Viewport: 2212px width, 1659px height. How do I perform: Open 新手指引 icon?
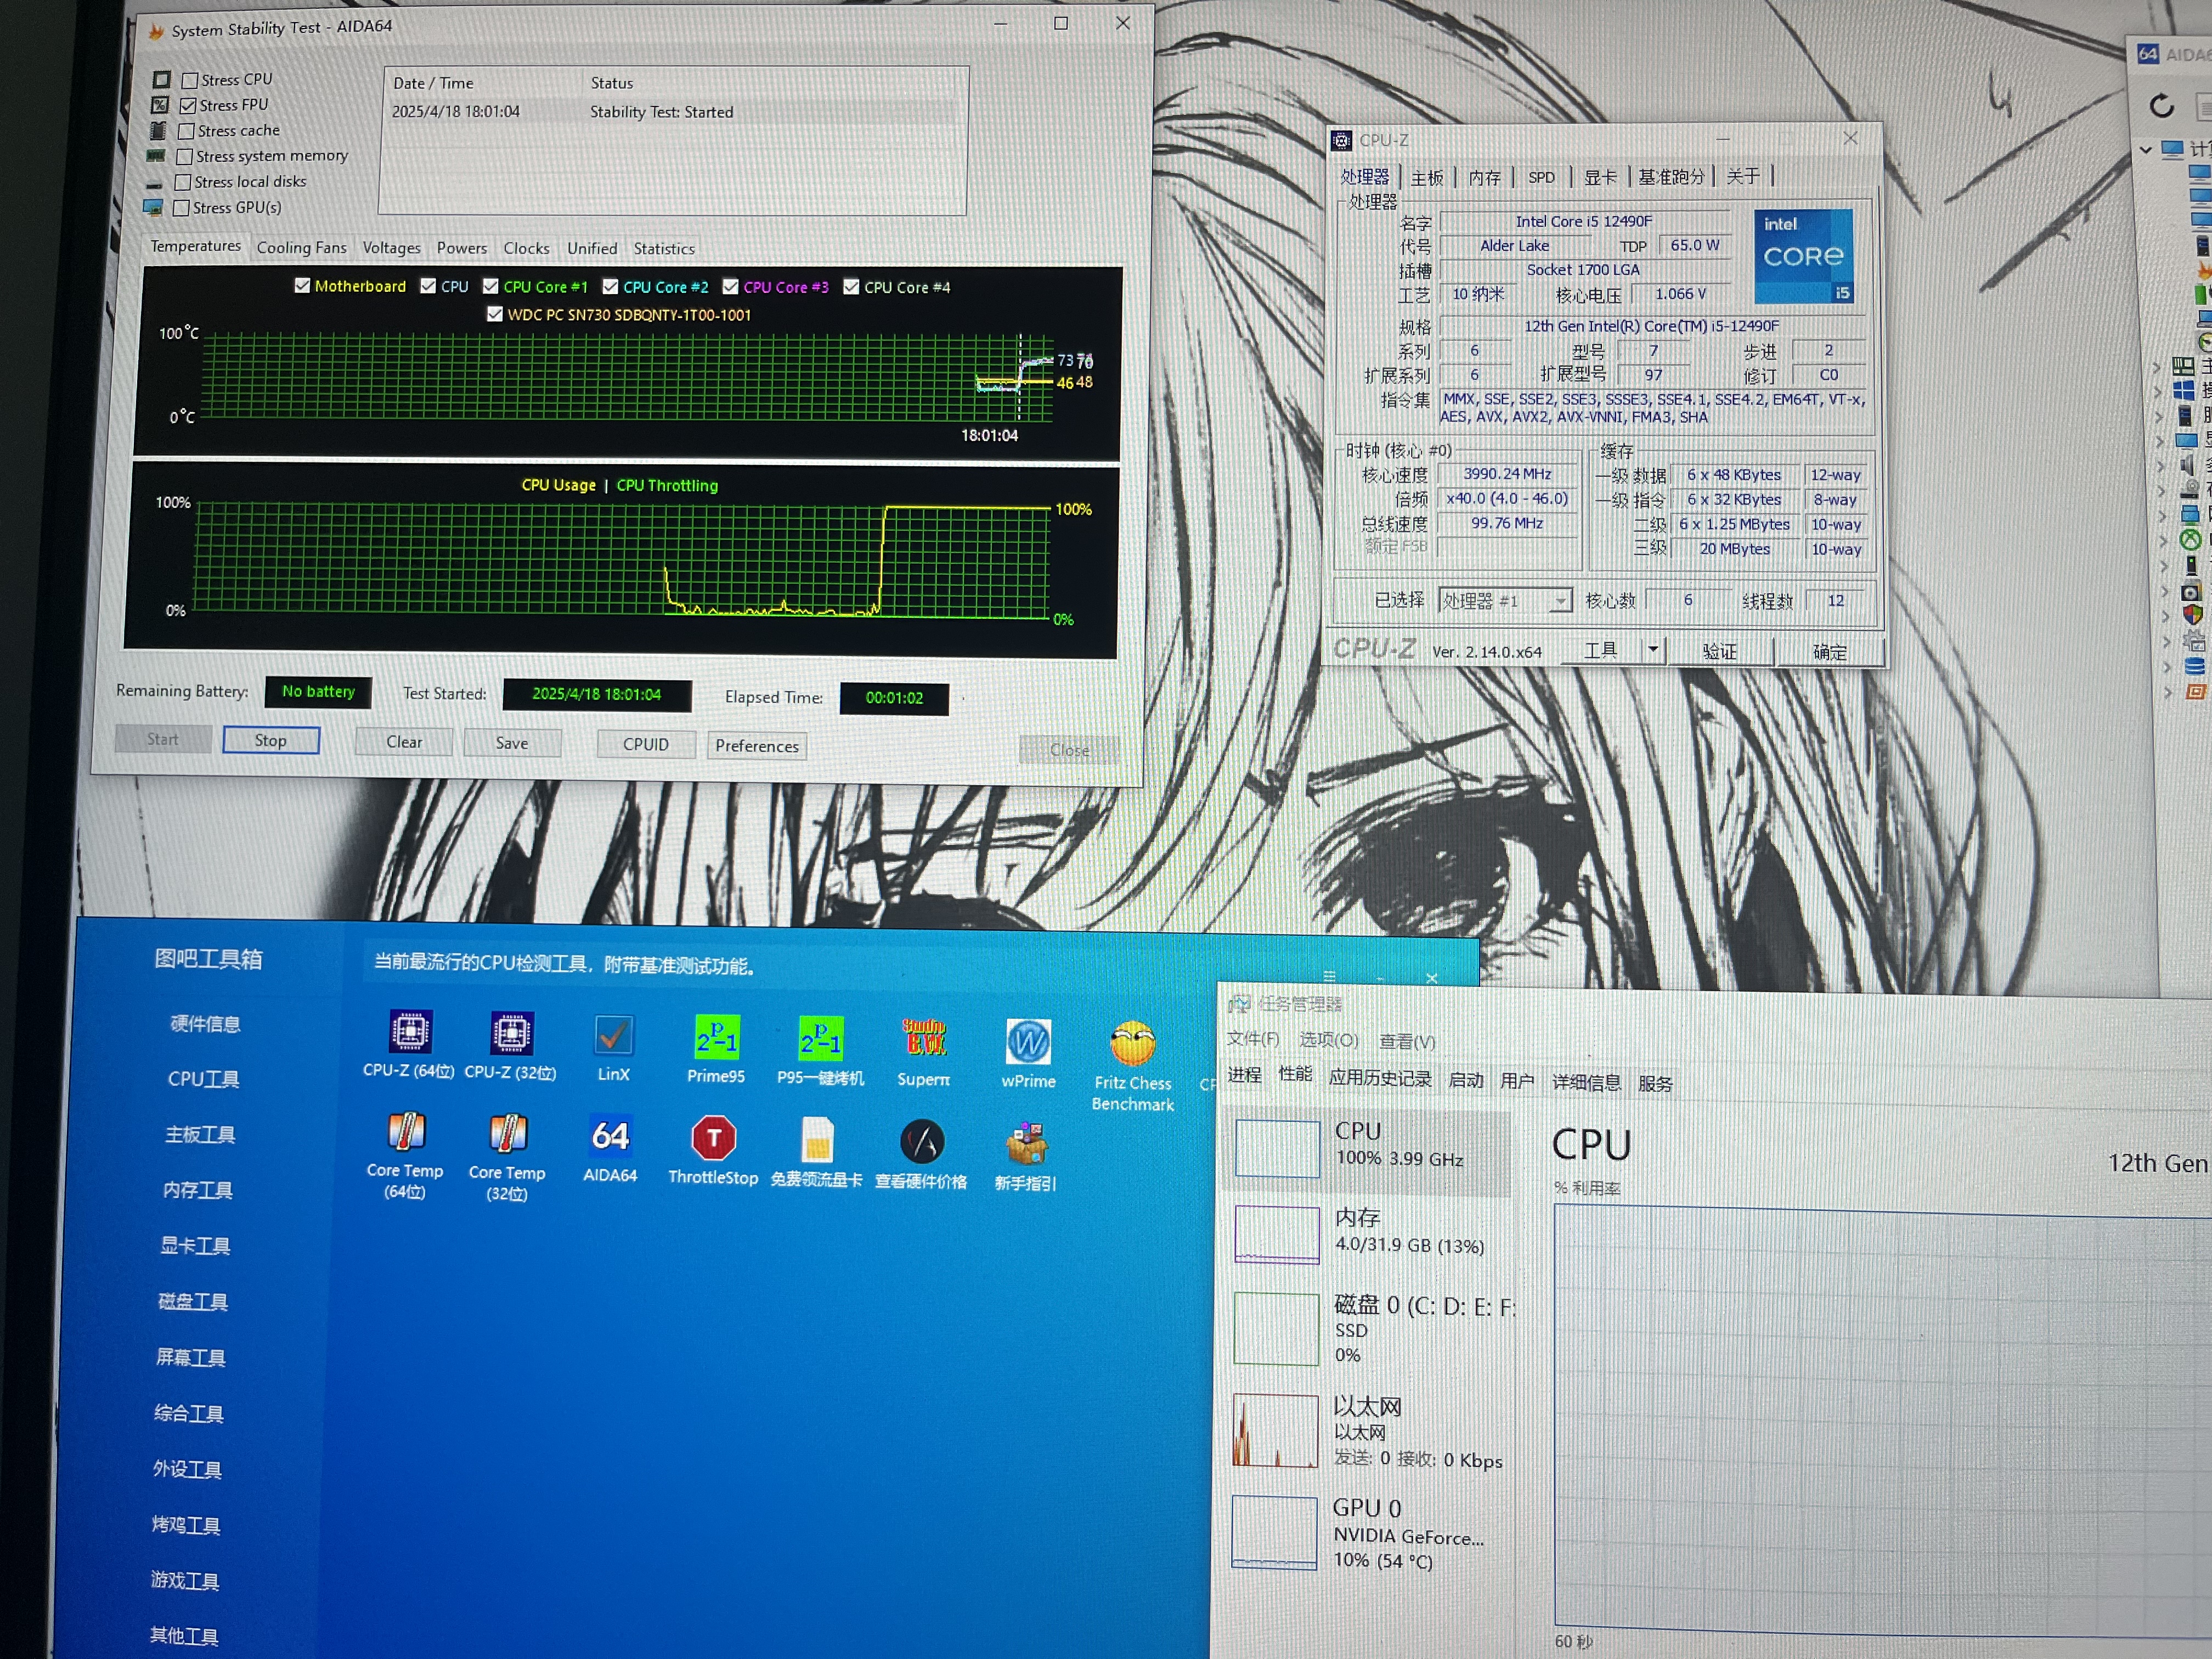[1025, 1157]
